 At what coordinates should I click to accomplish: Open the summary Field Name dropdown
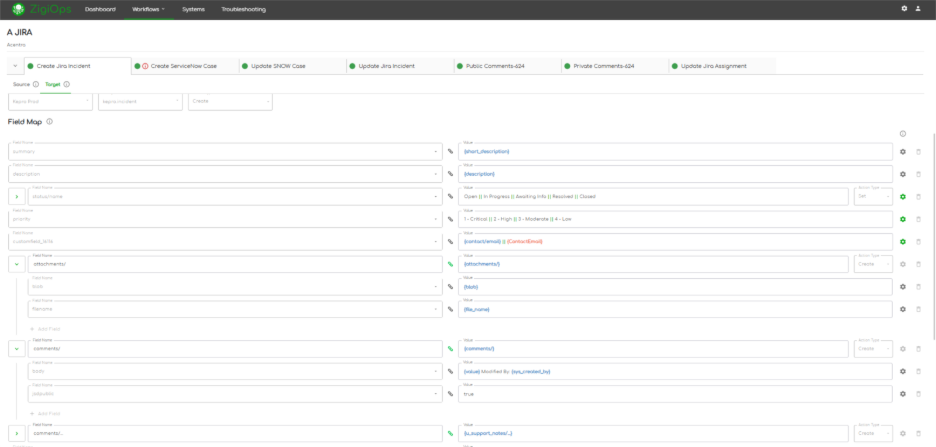point(225,152)
